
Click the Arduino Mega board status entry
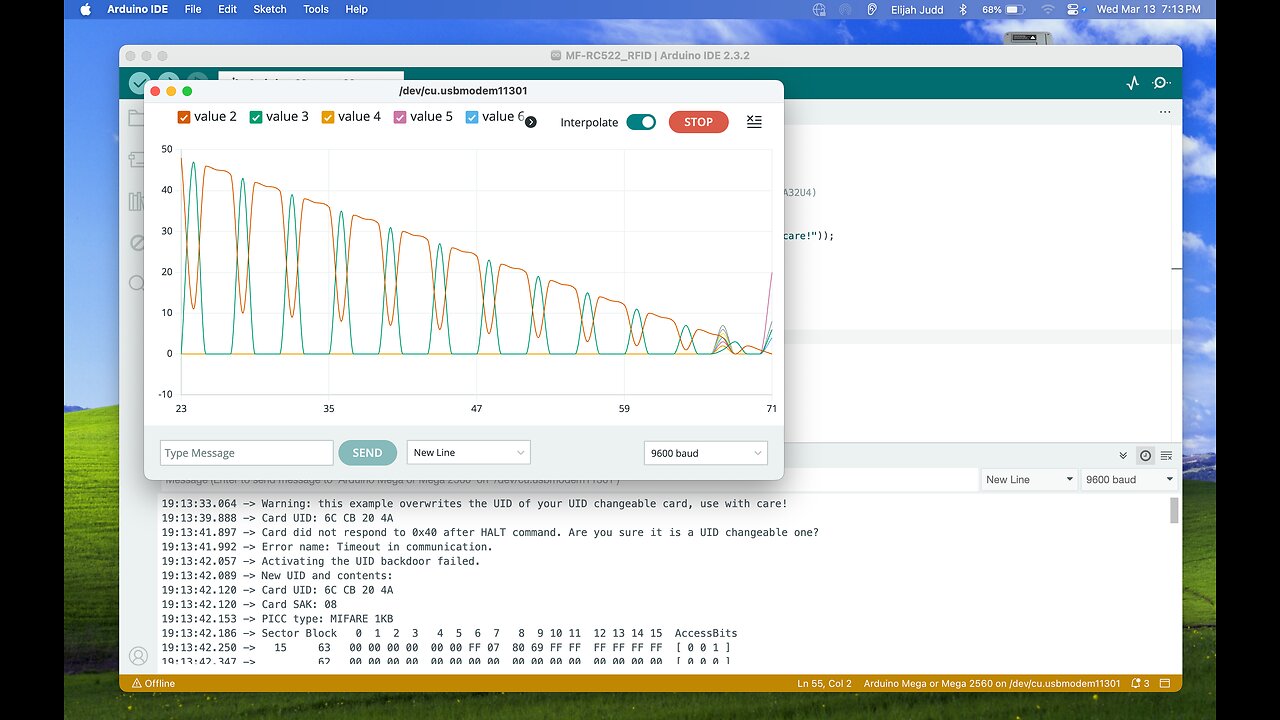tap(992, 684)
